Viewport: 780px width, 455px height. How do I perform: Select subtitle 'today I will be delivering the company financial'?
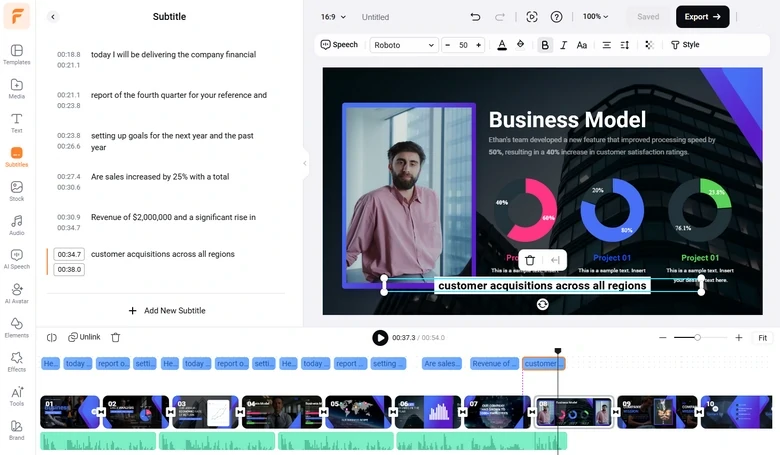[x=173, y=55]
